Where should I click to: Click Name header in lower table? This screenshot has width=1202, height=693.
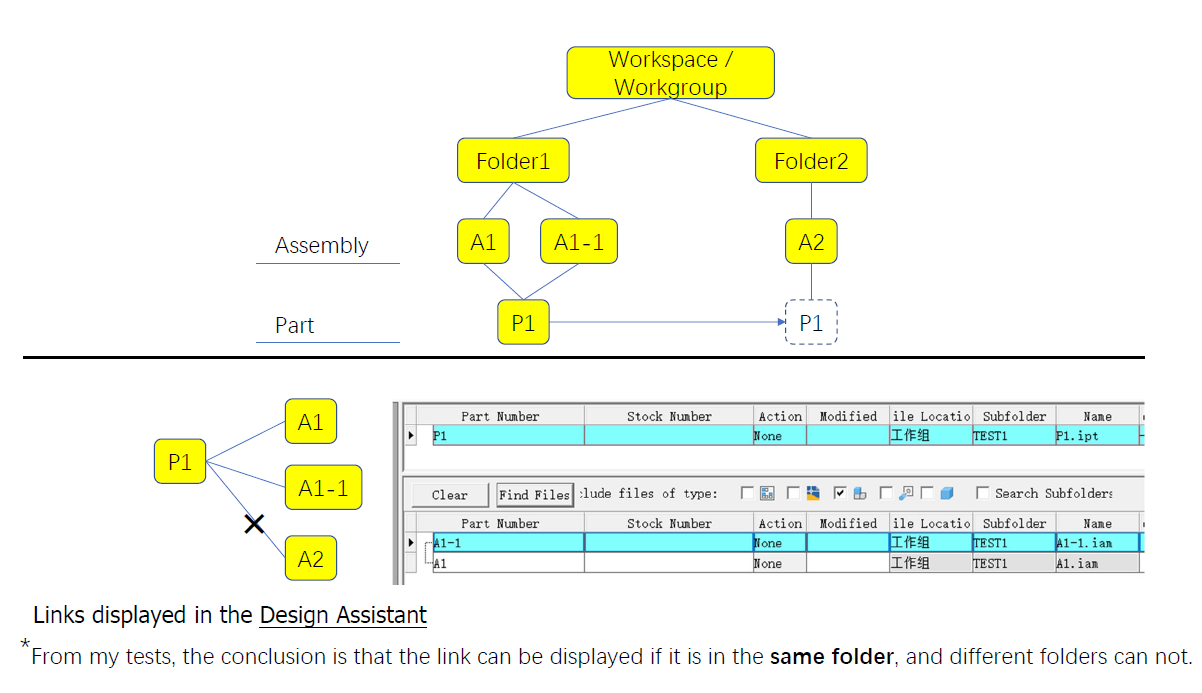tap(1097, 523)
